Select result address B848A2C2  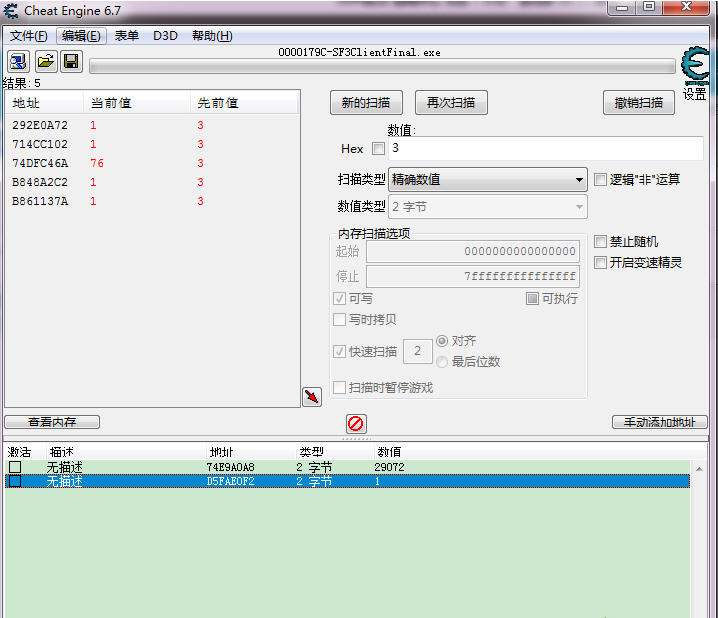click(x=40, y=182)
